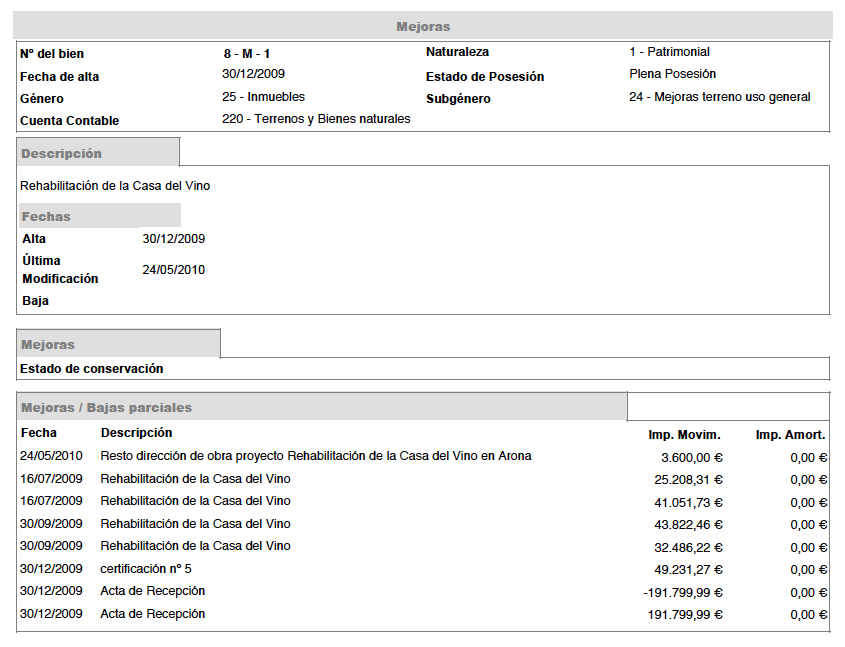
Task: Click the Plena Posesión value
Action: coord(672,74)
